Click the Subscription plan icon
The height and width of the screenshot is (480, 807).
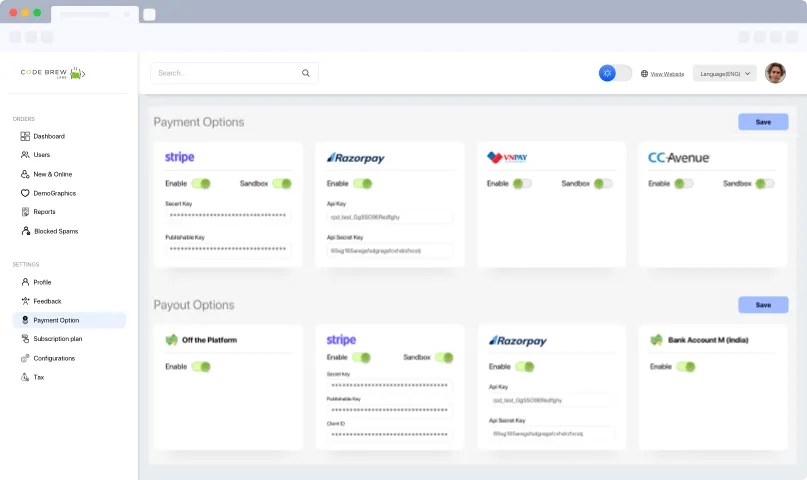[x=25, y=339]
